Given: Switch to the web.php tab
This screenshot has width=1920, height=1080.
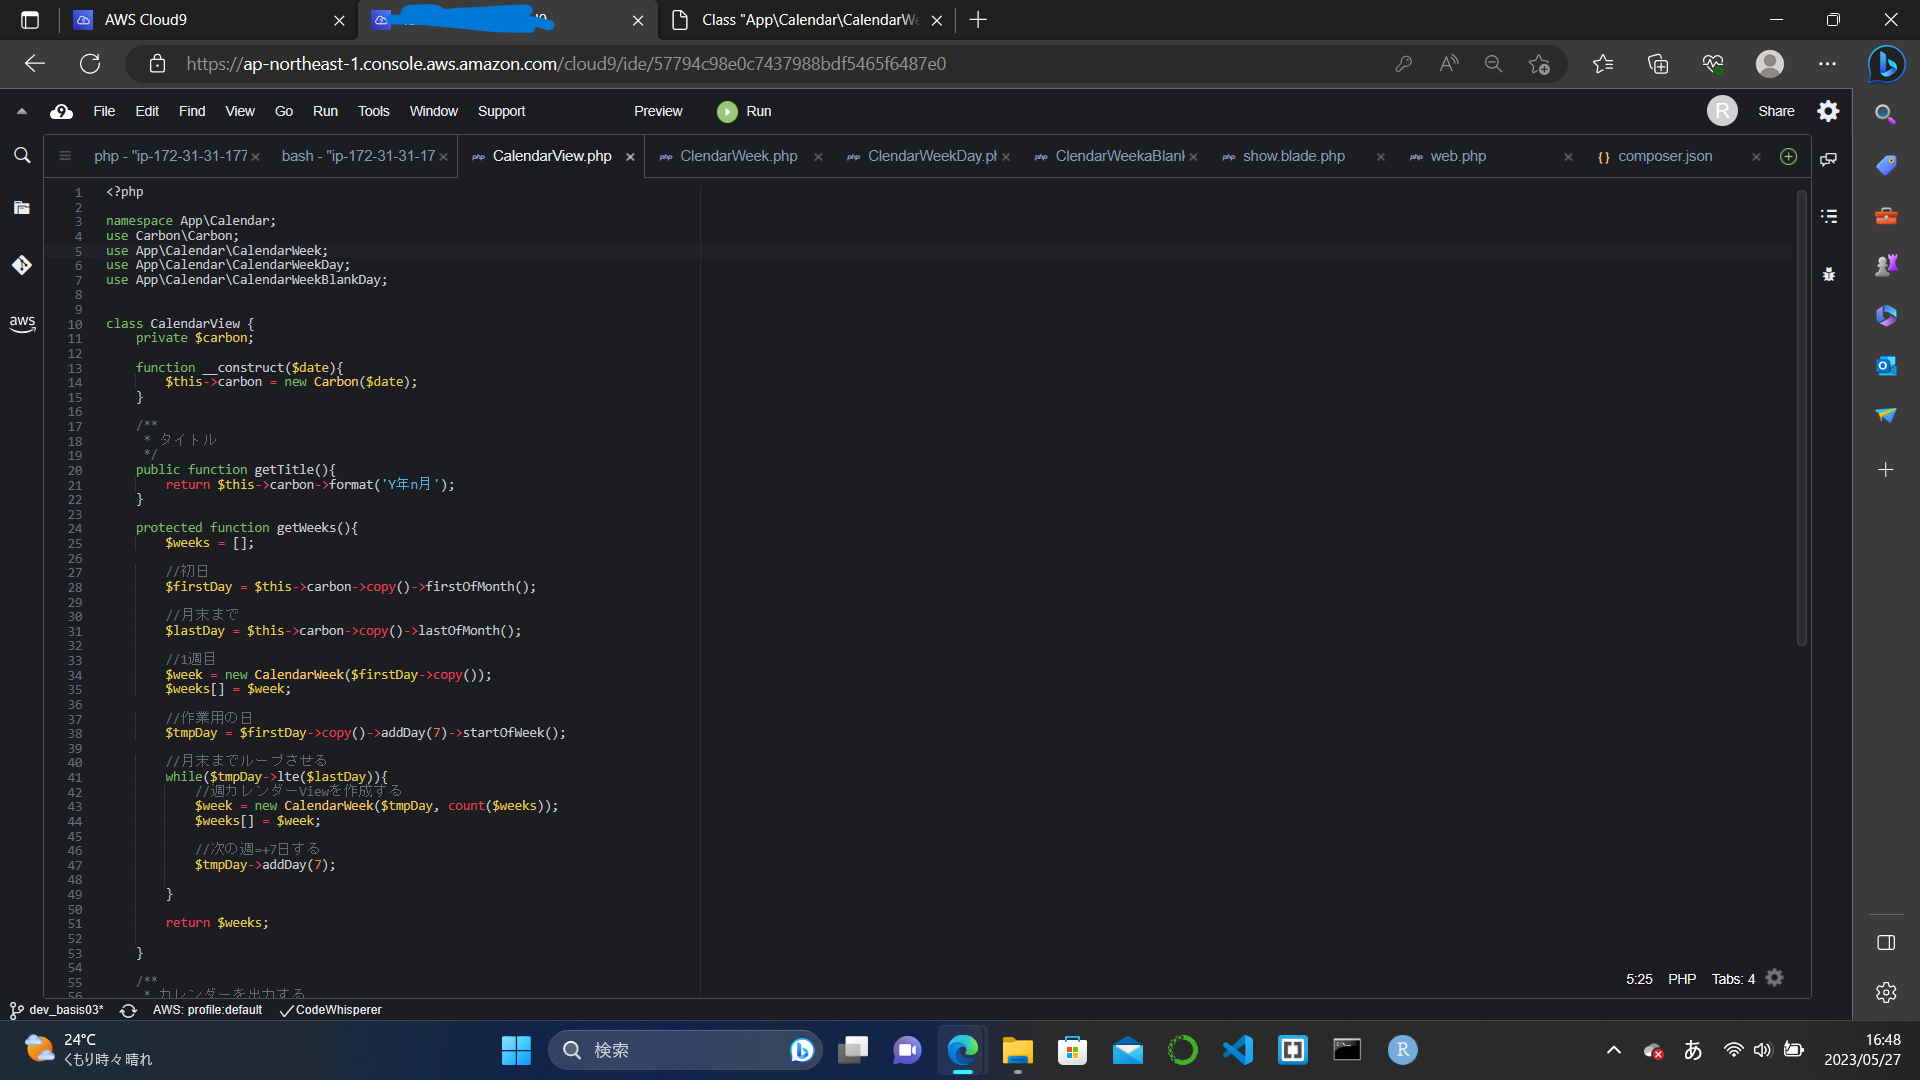Looking at the screenshot, I should pos(1457,156).
